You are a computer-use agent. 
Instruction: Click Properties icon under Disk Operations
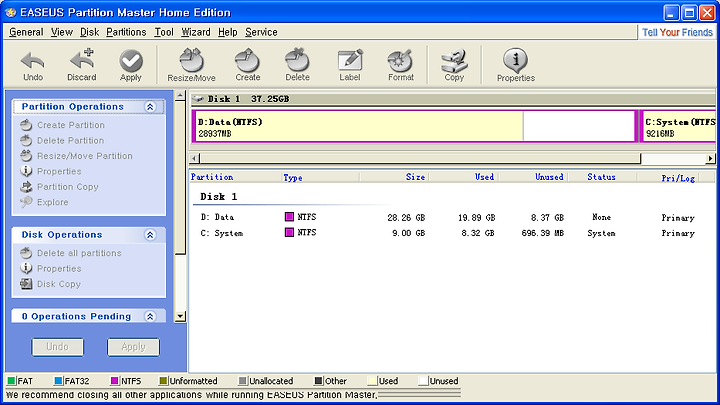[x=26, y=268]
